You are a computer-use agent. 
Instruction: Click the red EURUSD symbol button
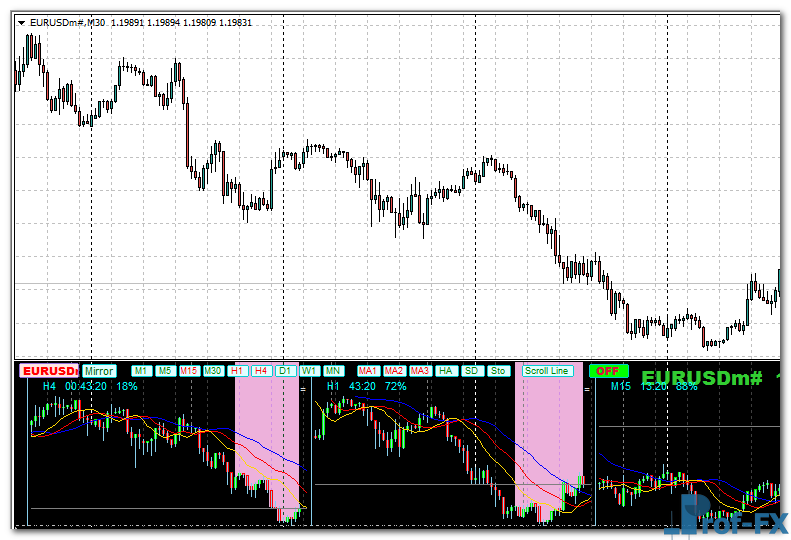(x=49, y=371)
